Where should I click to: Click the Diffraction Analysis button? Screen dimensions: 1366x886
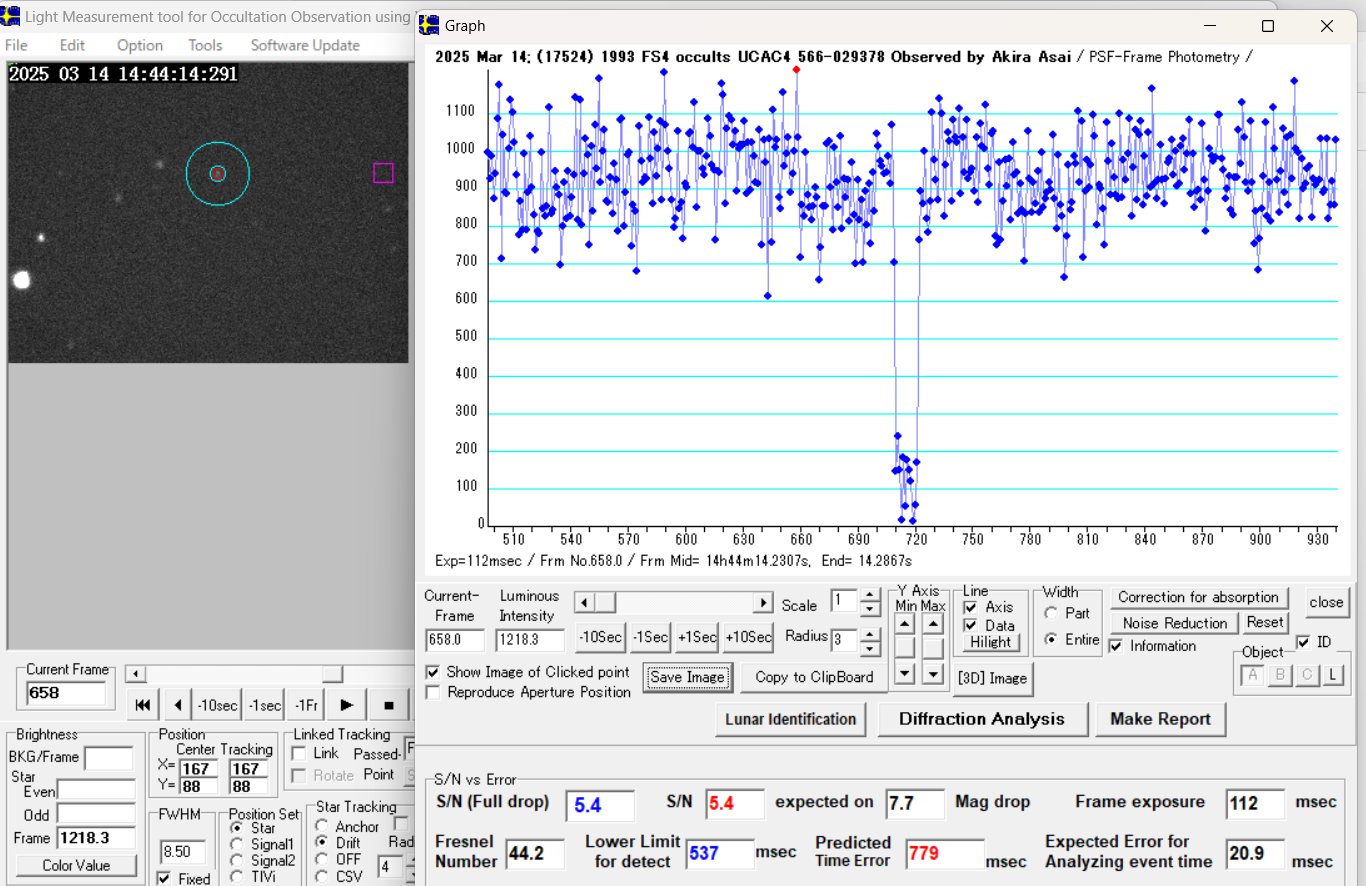tap(981, 719)
